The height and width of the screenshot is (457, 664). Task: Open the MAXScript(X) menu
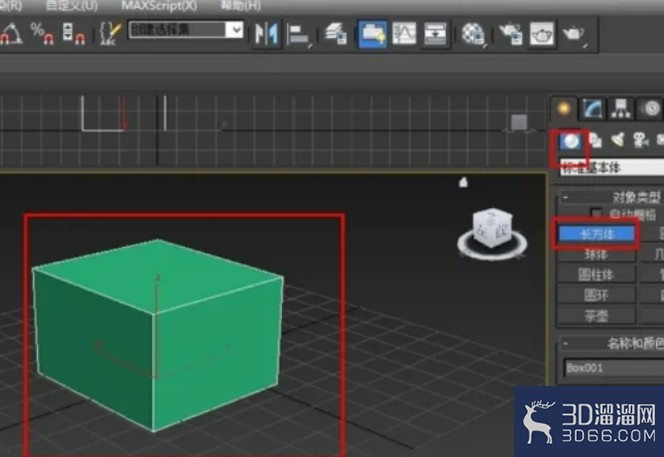tap(159, 6)
